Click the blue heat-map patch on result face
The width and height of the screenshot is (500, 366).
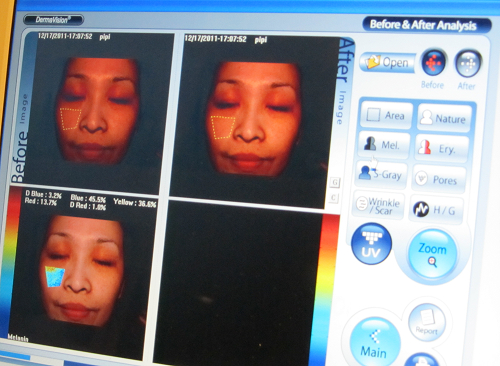(55, 276)
